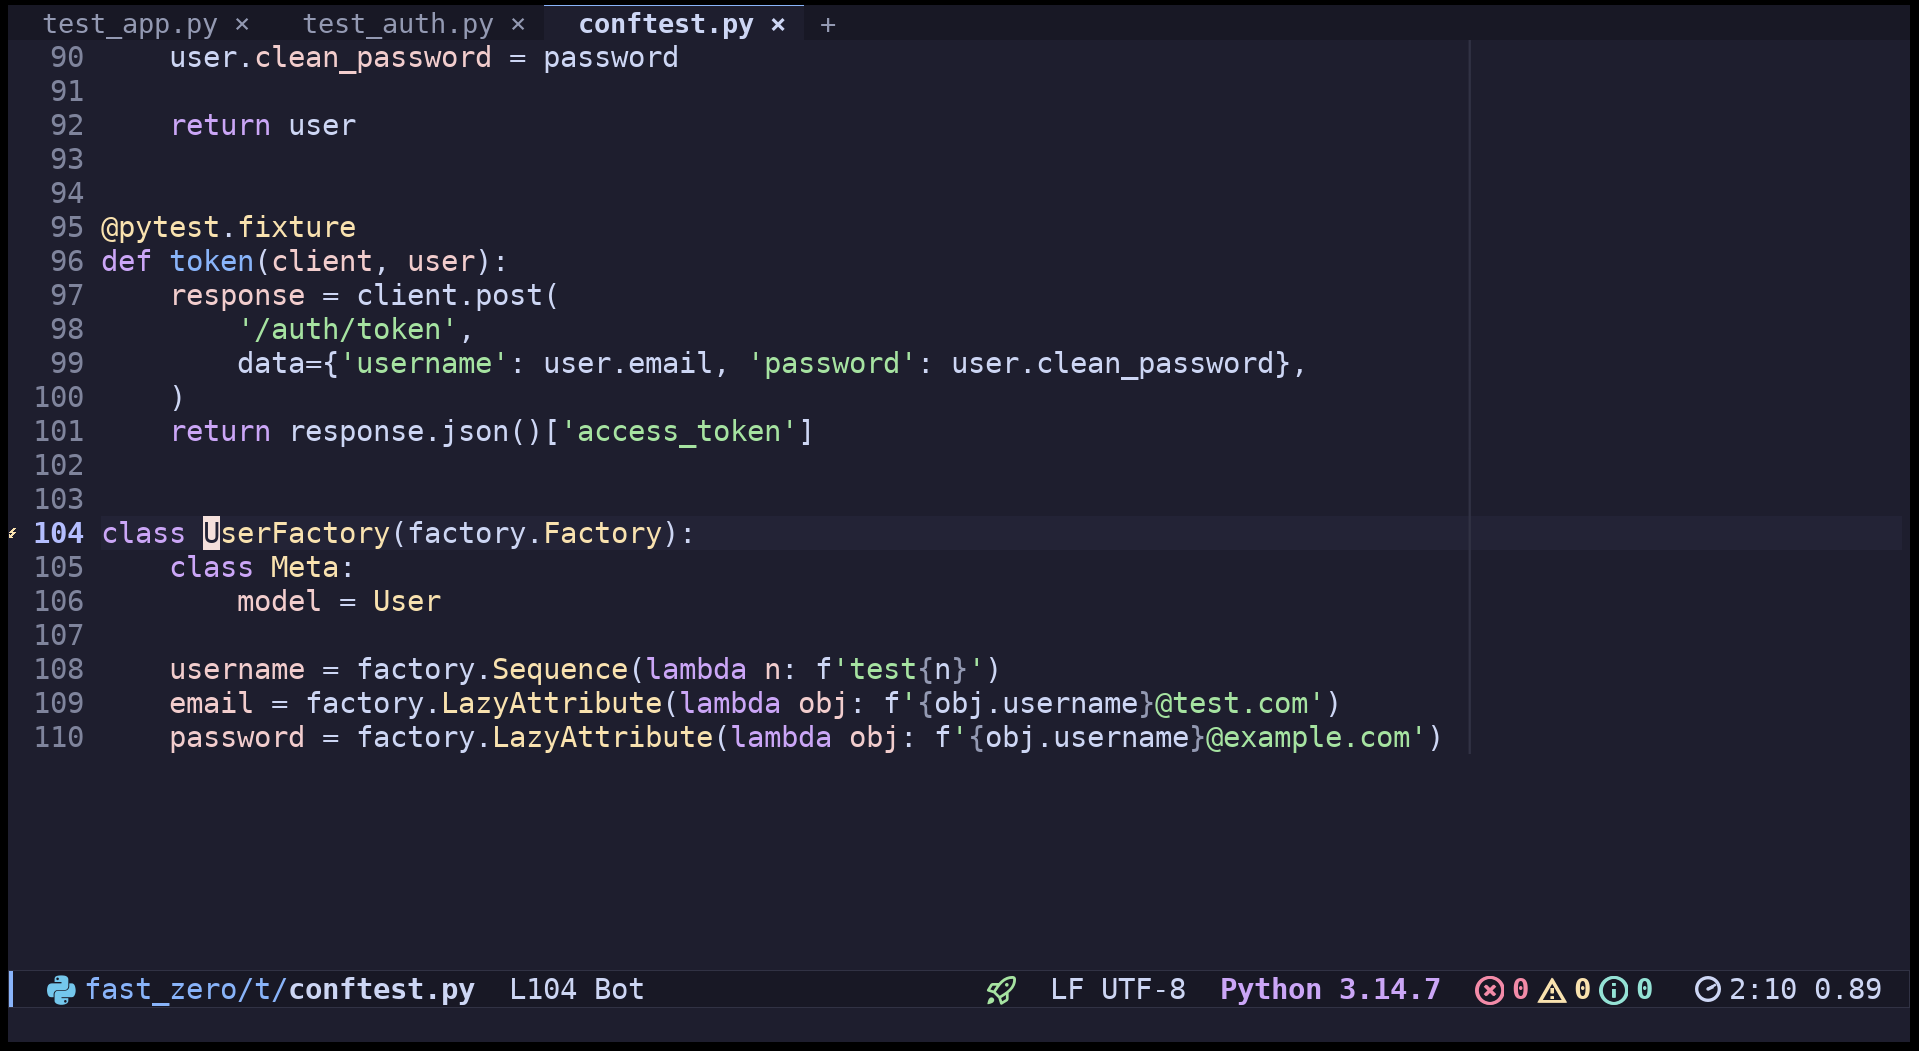Click the sign marker beside line 104
This screenshot has width=1919, height=1051.
(13, 534)
